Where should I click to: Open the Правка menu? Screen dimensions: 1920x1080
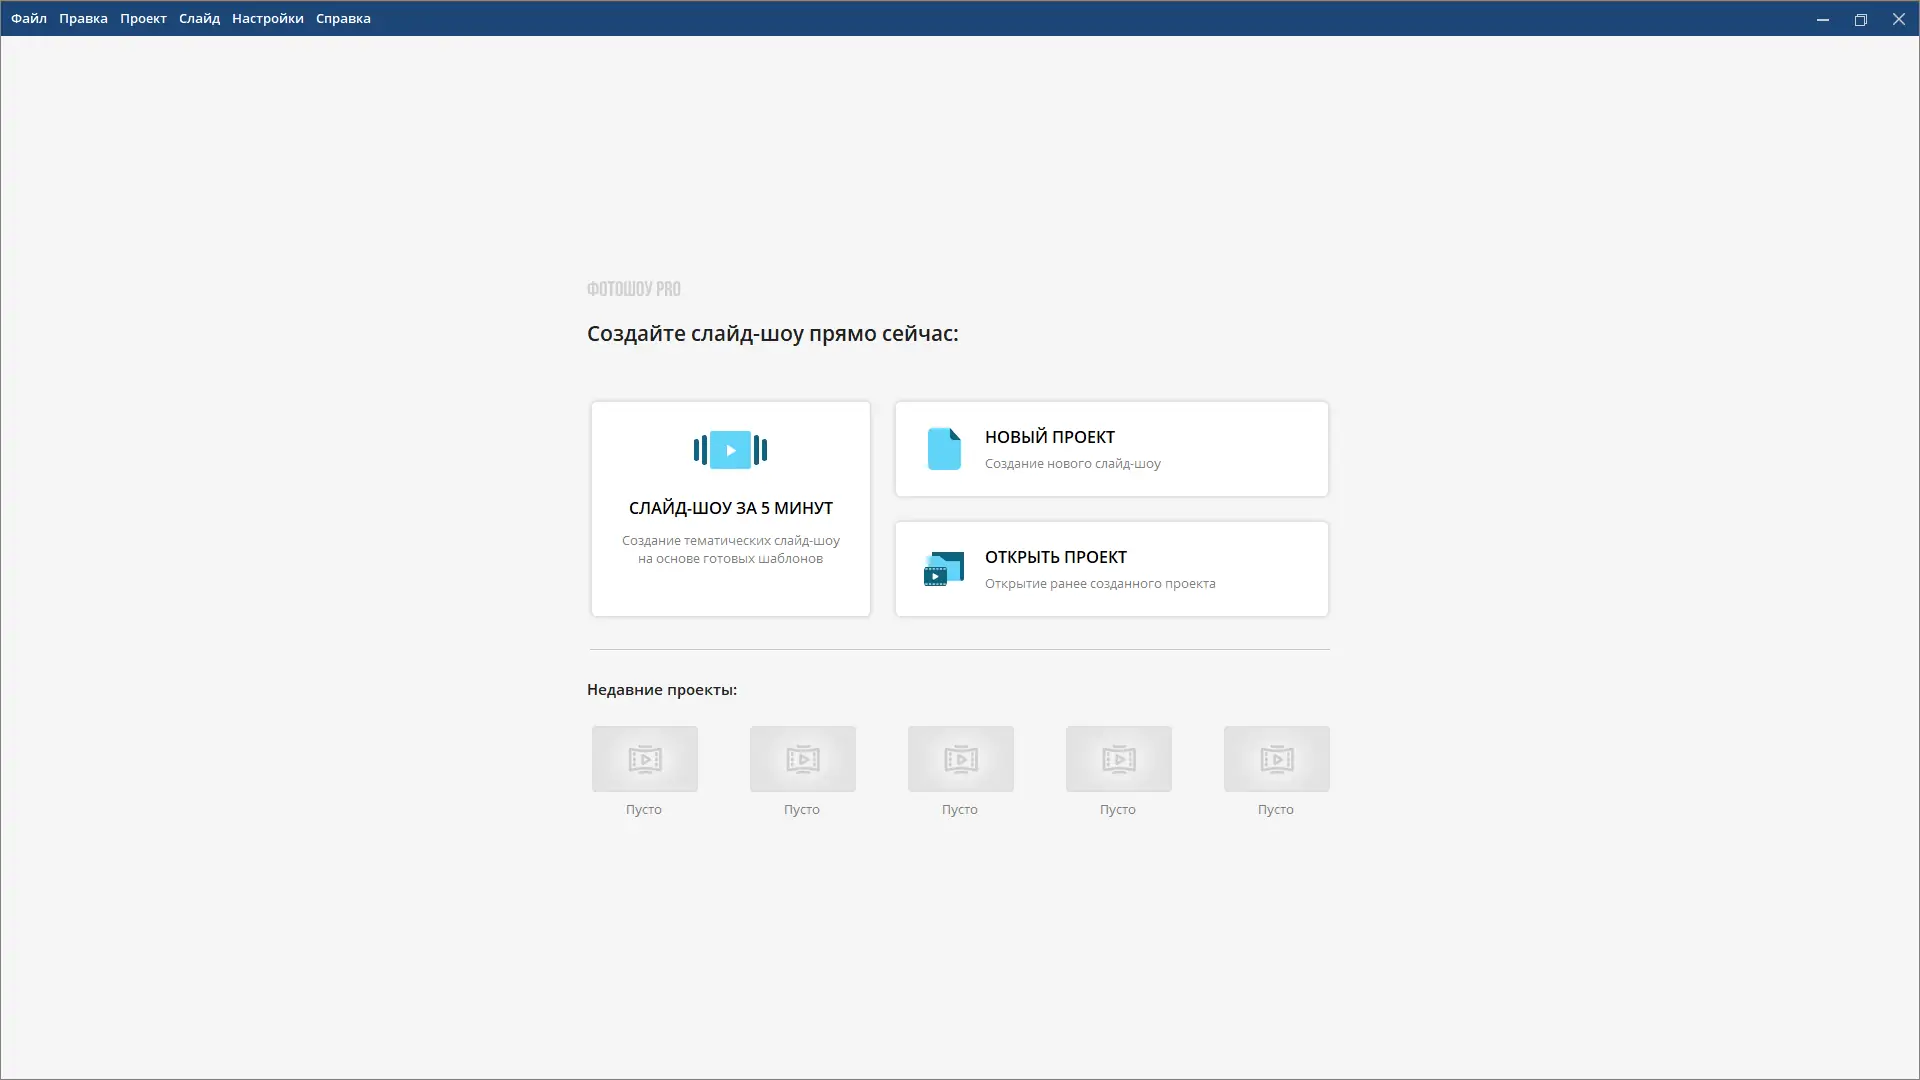pyautogui.click(x=83, y=18)
